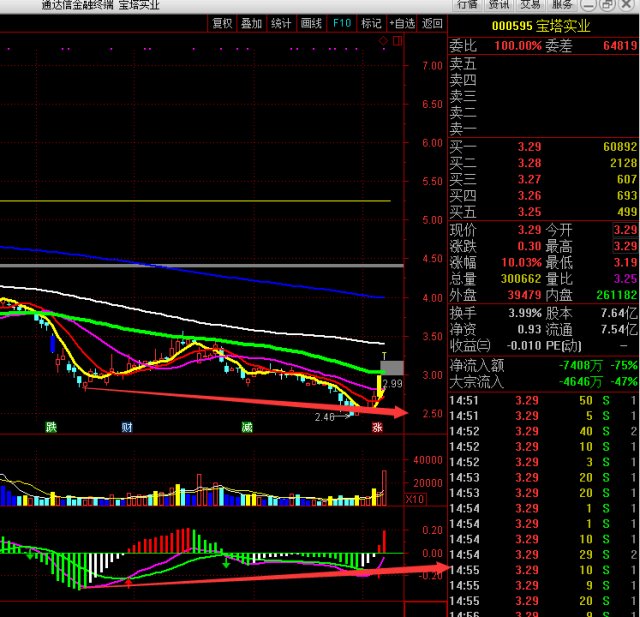The width and height of the screenshot is (640, 617).
Task: Click the 涨幅 10.03% value
Action: point(521,262)
